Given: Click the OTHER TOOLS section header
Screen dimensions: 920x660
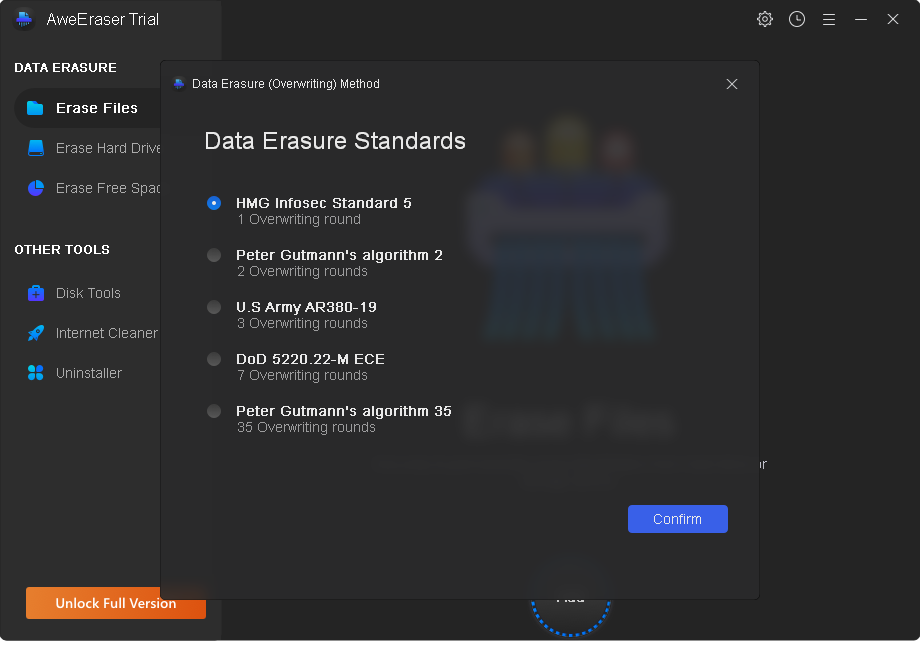Looking at the screenshot, I should pos(62,249).
